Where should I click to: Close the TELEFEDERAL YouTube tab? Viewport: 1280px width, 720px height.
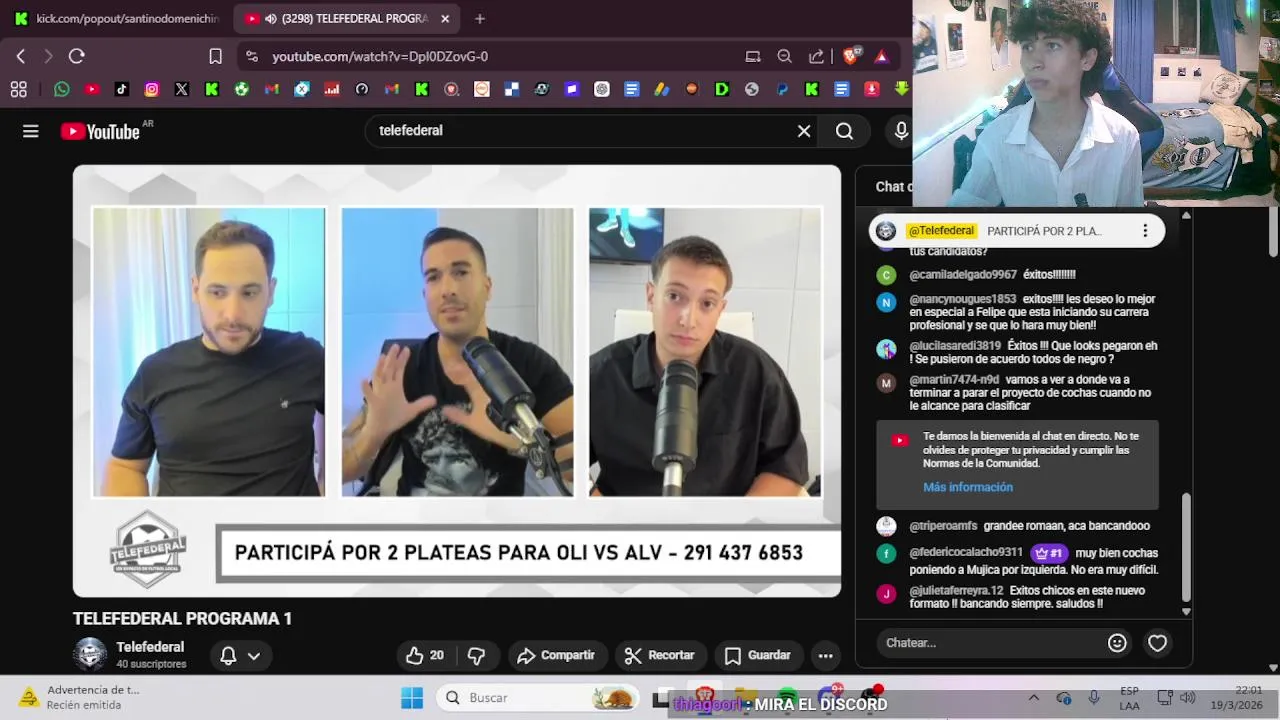click(445, 19)
